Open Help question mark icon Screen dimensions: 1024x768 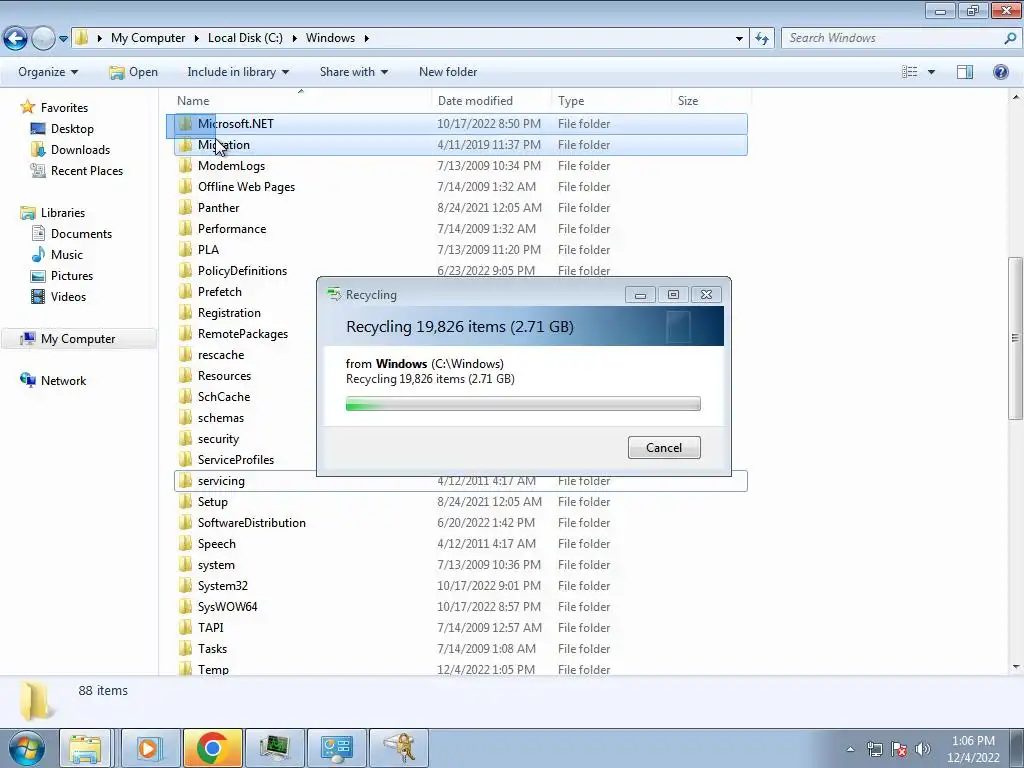point(1000,72)
